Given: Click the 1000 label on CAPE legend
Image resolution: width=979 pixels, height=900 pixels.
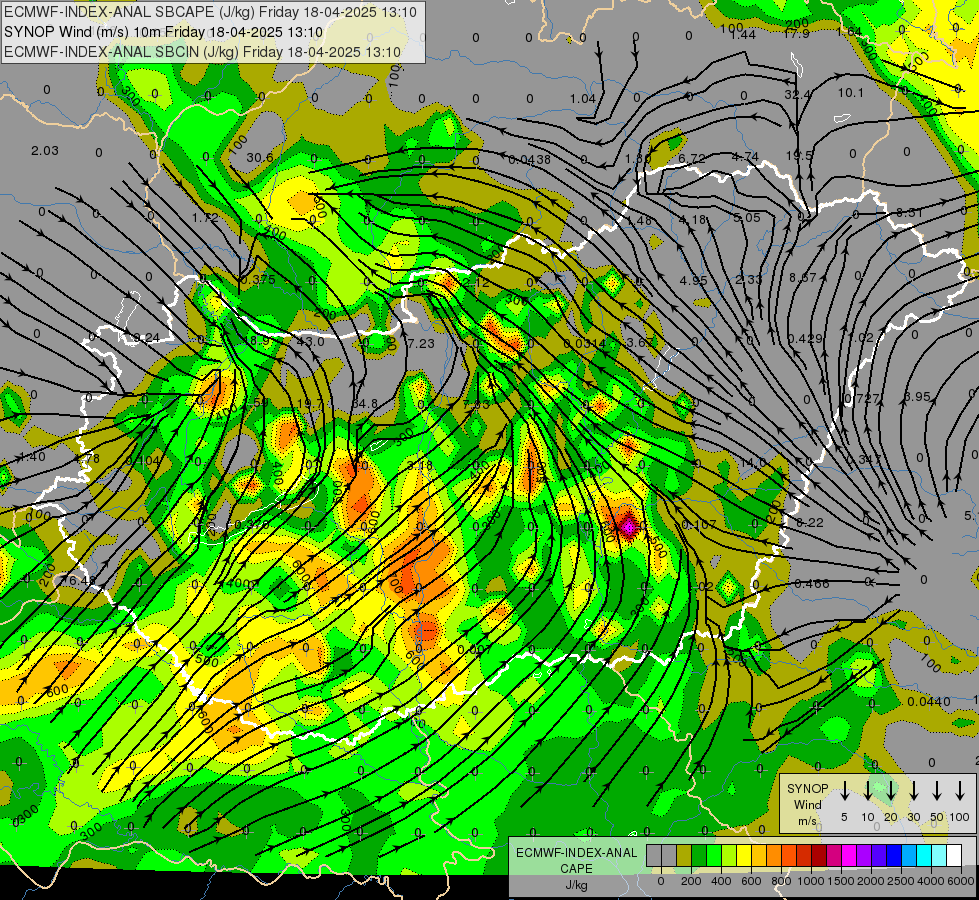Looking at the screenshot, I should click(x=811, y=881).
